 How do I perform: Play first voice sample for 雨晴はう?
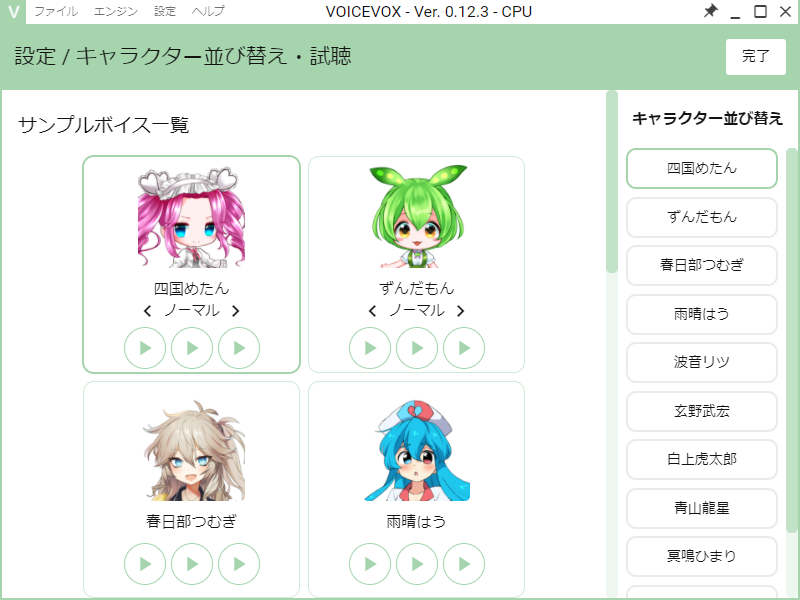pos(370,564)
